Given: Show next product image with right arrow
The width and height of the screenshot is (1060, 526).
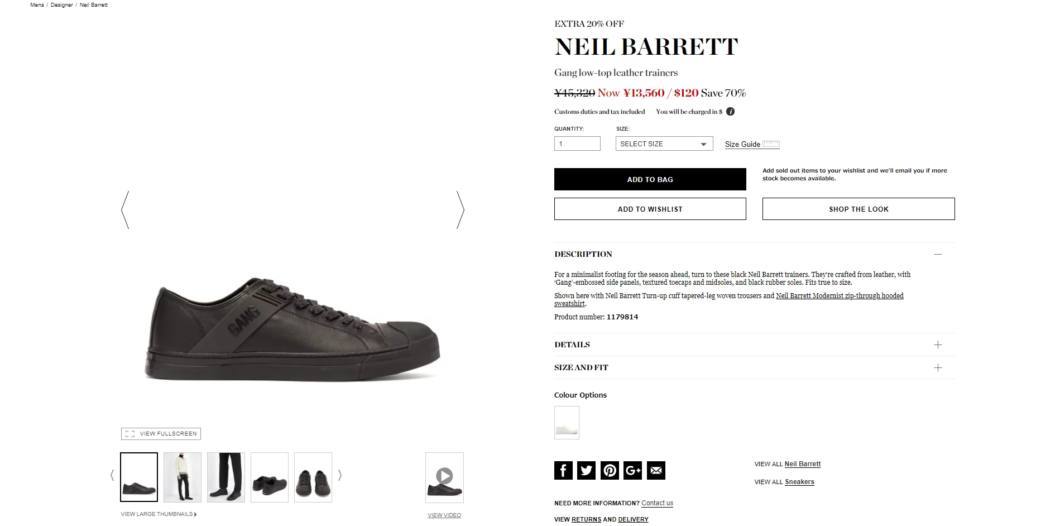Looking at the screenshot, I should (x=460, y=210).
